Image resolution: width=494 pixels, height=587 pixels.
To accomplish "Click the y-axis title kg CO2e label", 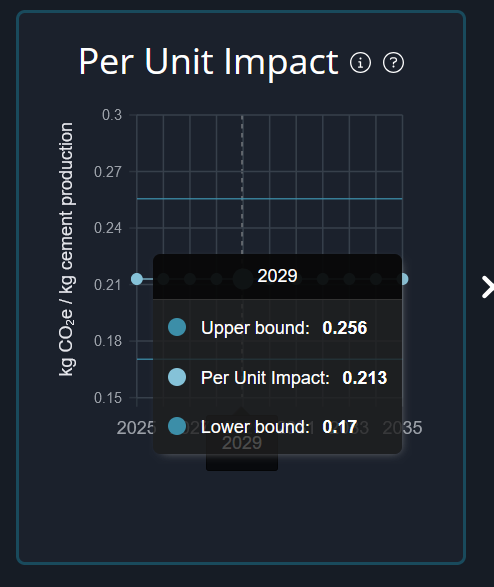I will [67, 249].
